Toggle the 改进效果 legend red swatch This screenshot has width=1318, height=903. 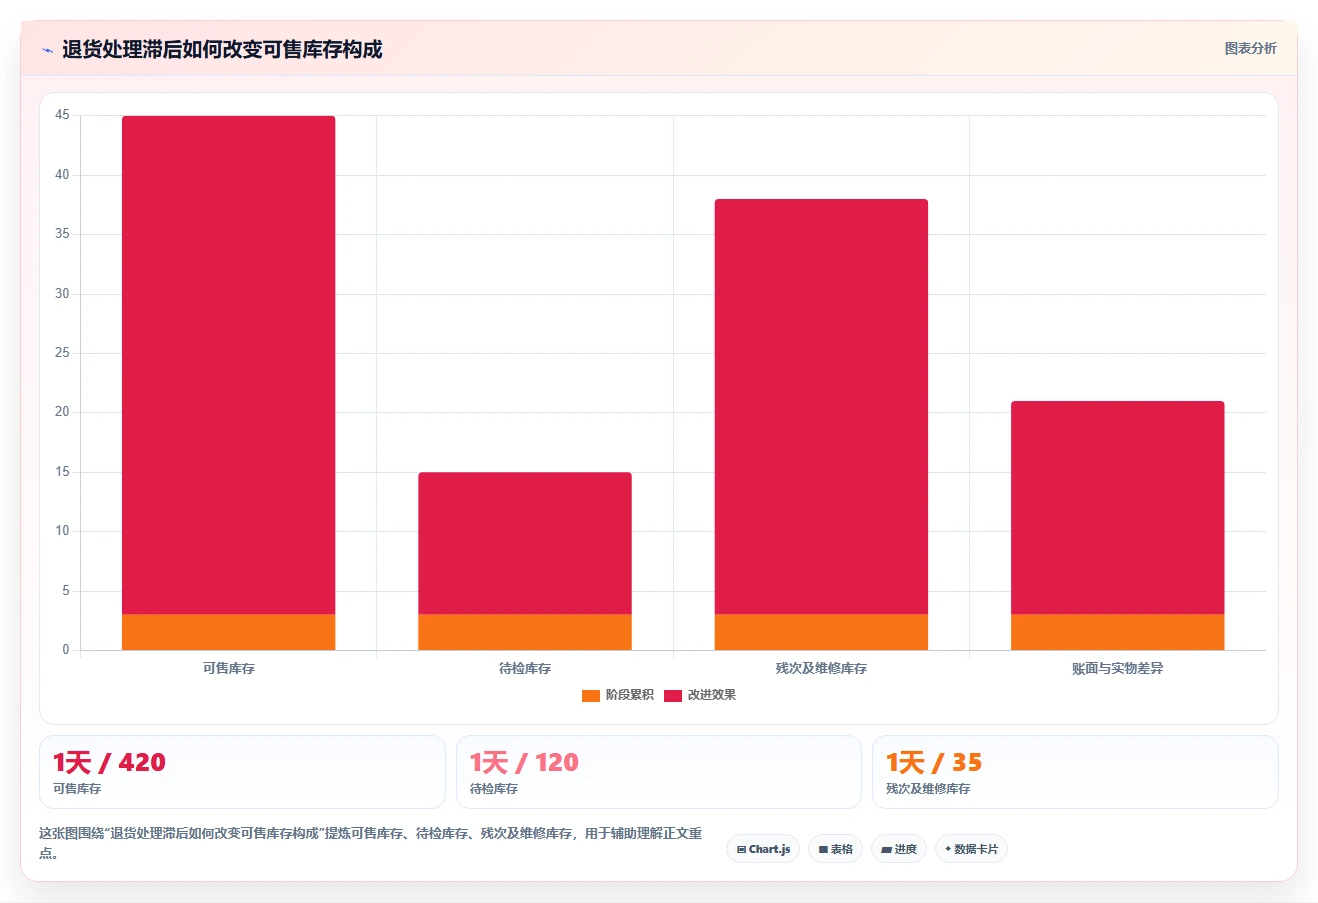click(x=672, y=695)
